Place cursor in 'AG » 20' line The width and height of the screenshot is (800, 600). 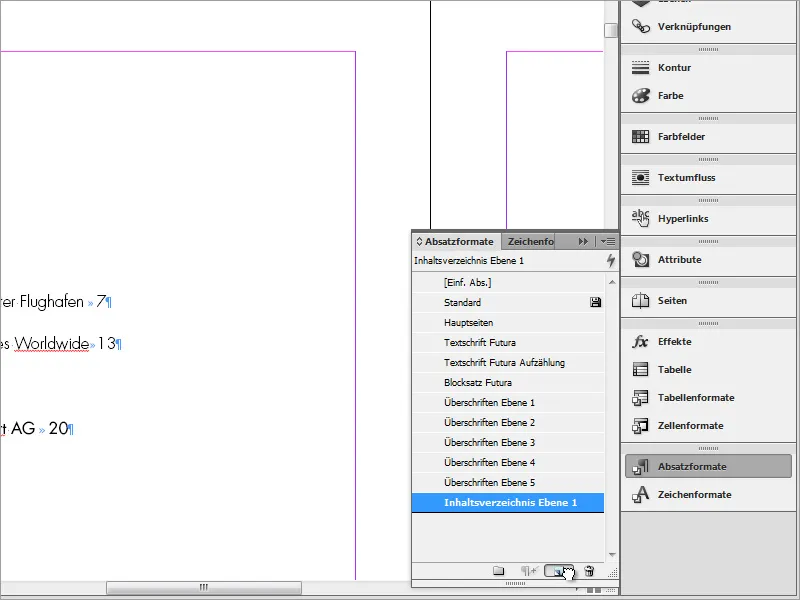coord(37,428)
